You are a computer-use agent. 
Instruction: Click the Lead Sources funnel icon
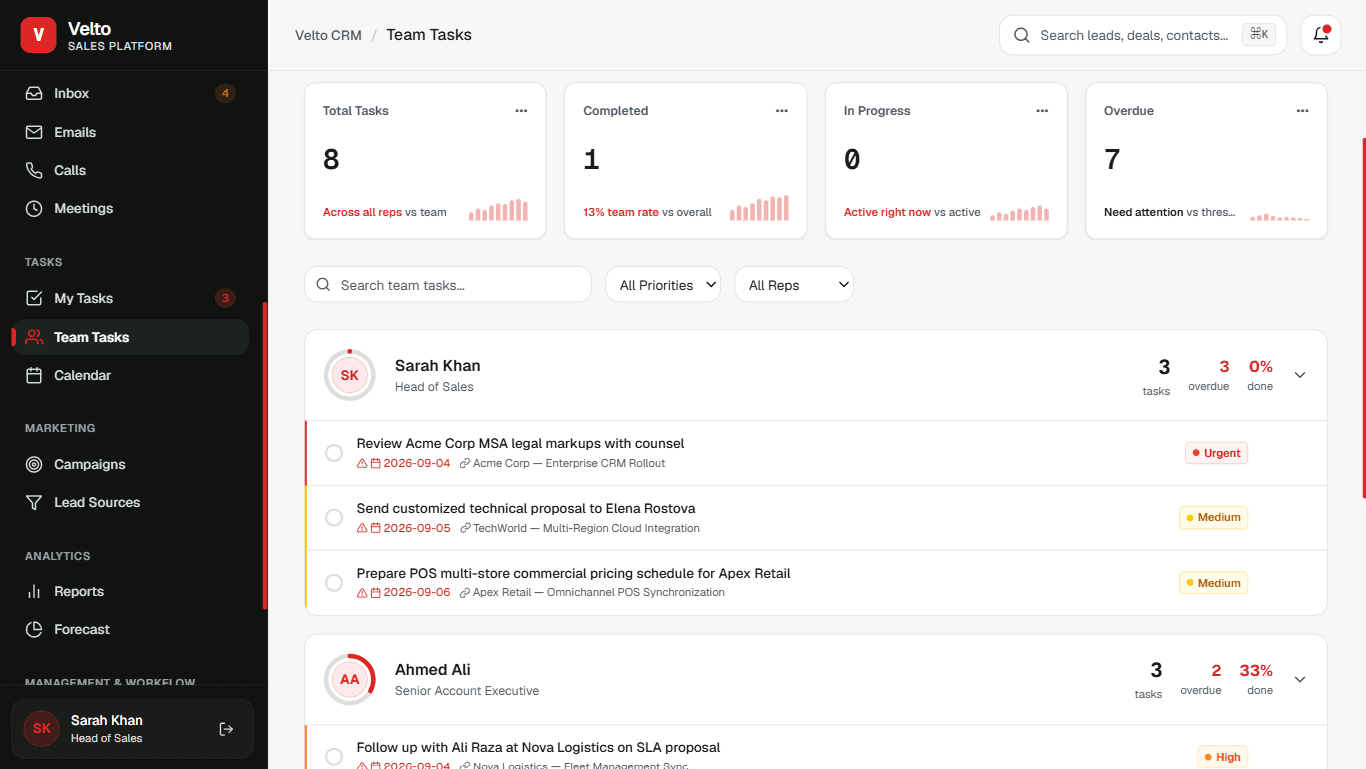(34, 502)
